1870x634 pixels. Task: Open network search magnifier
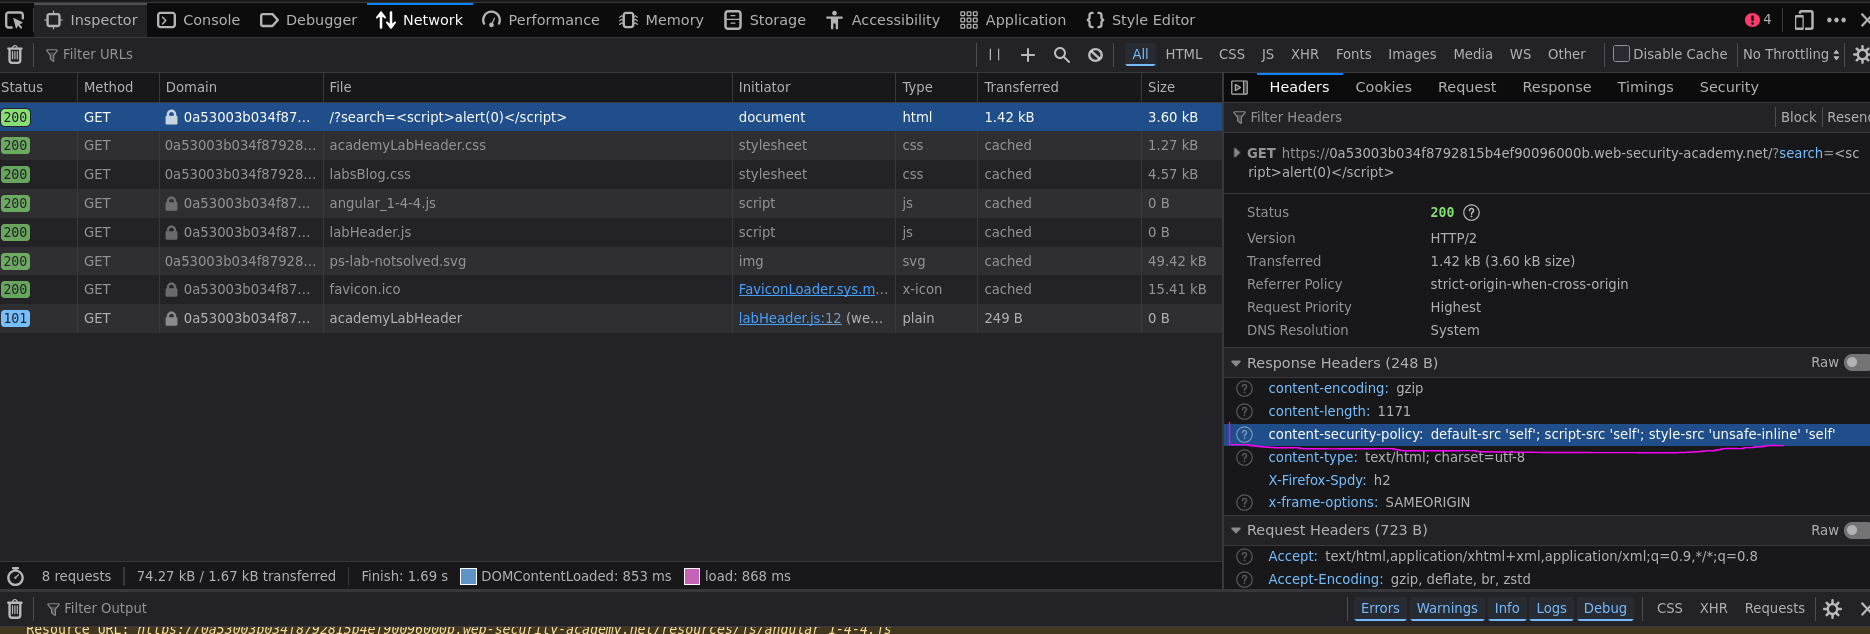pos(1061,54)
